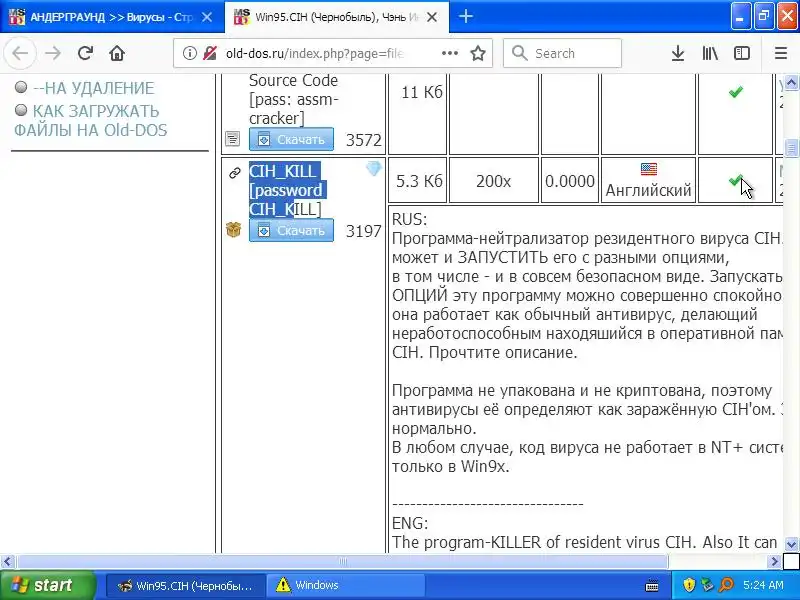Click the diamond icon in CIH_KILL cell

pyautogui.click(x=374, y=168)
